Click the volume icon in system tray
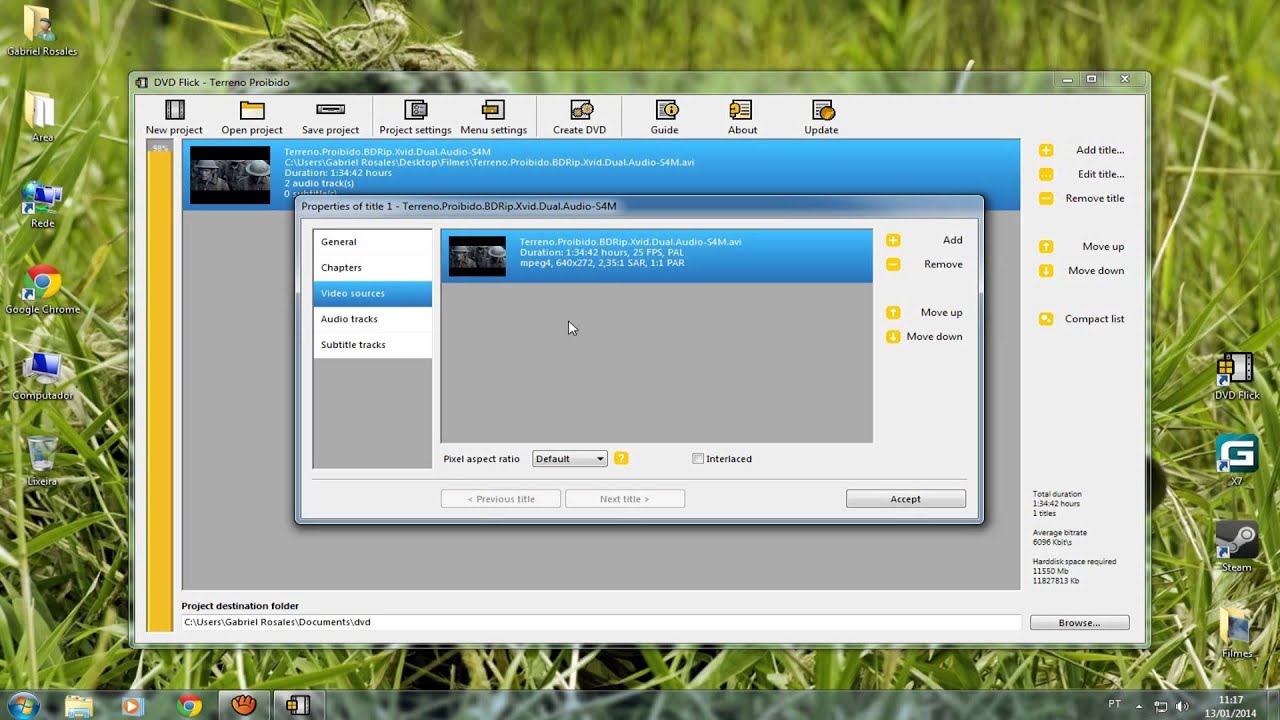 (1181, 706)
